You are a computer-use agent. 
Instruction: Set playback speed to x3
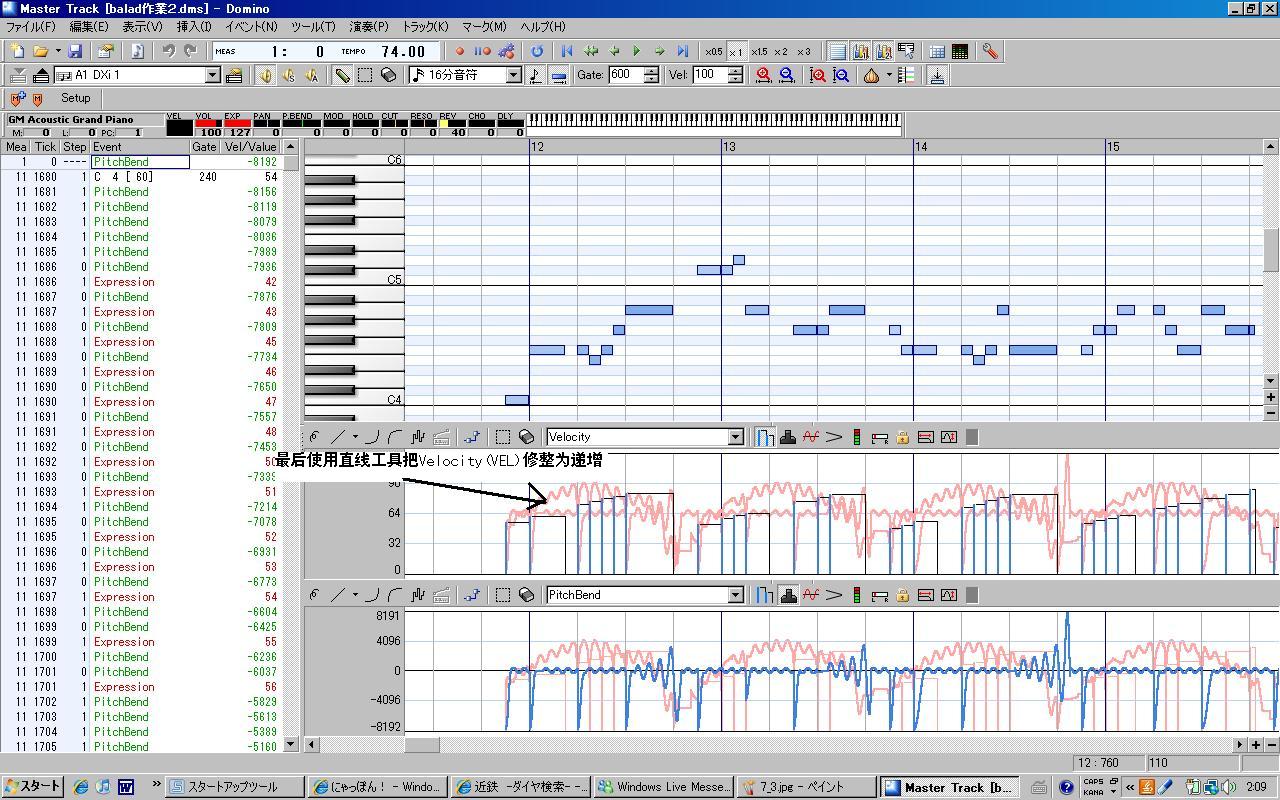(x=804, y=51)
